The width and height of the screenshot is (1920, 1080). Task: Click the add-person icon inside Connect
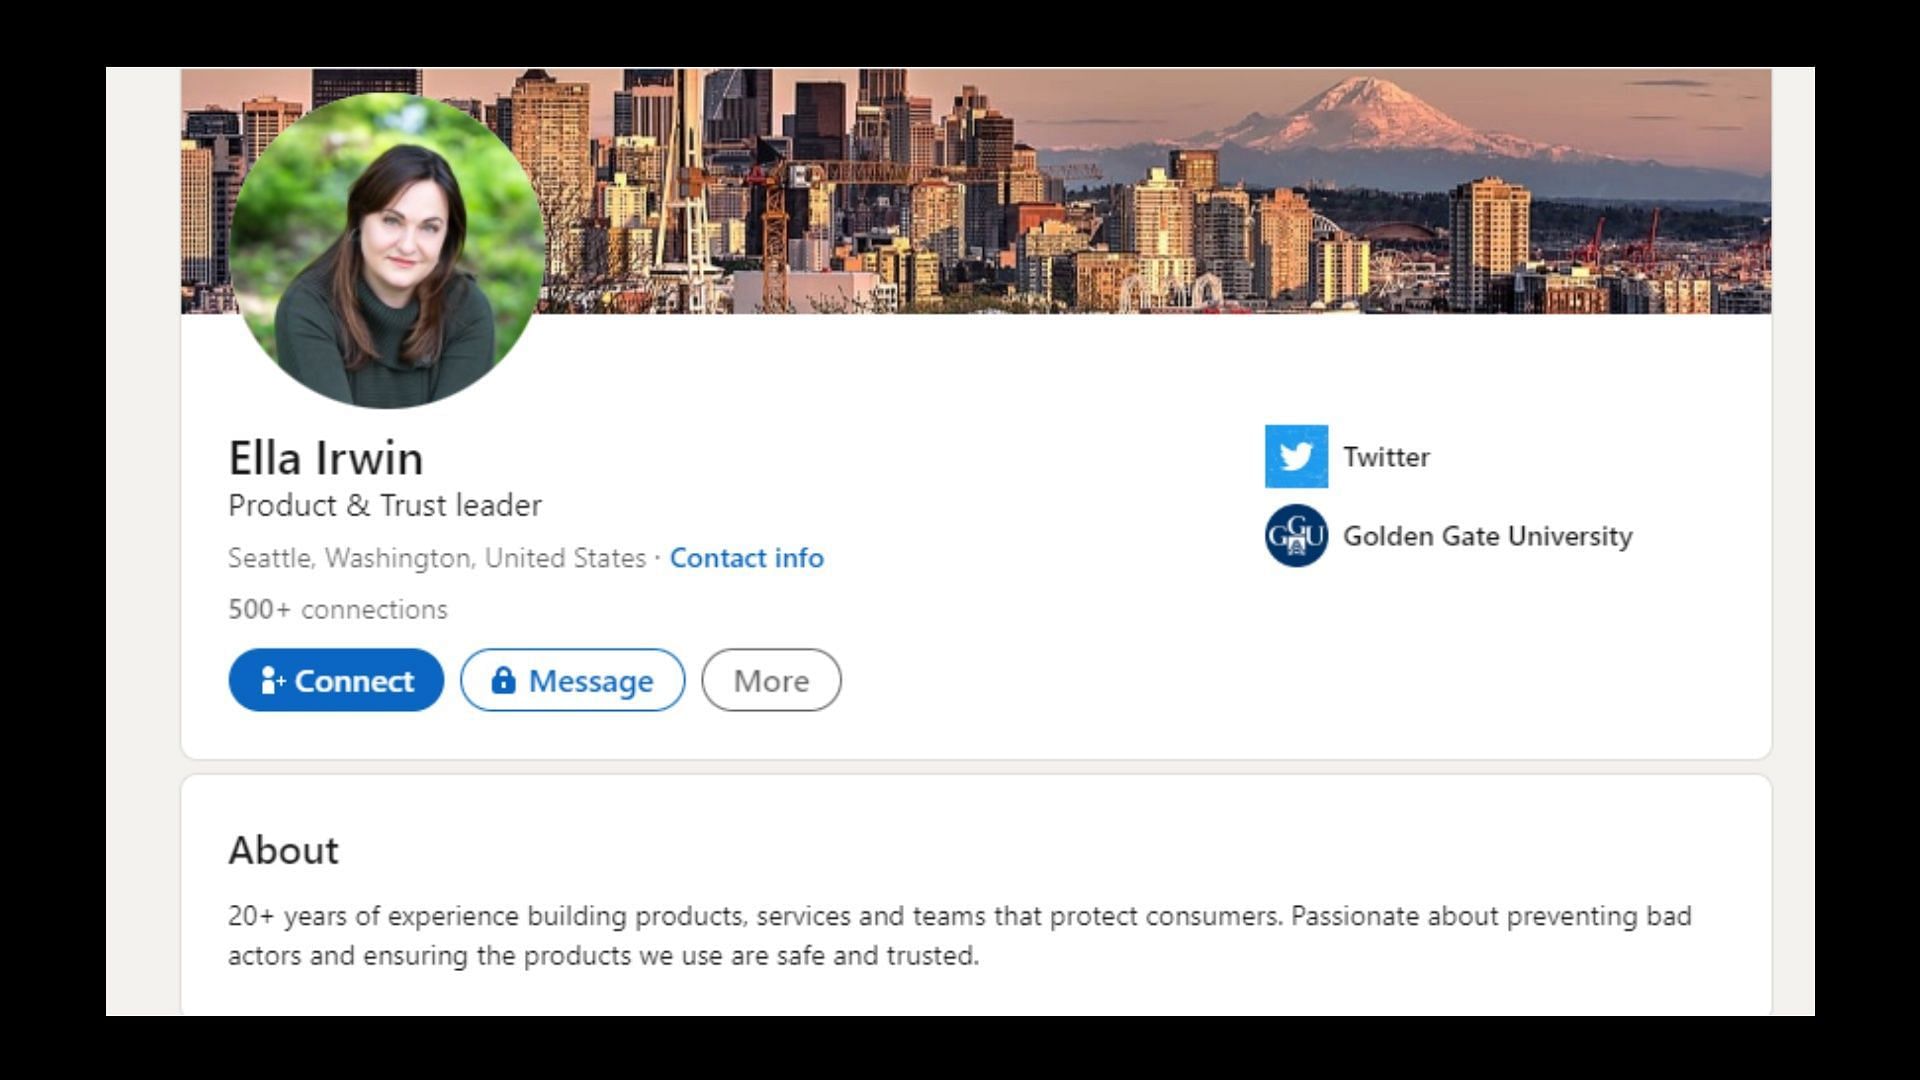[273, 680]
